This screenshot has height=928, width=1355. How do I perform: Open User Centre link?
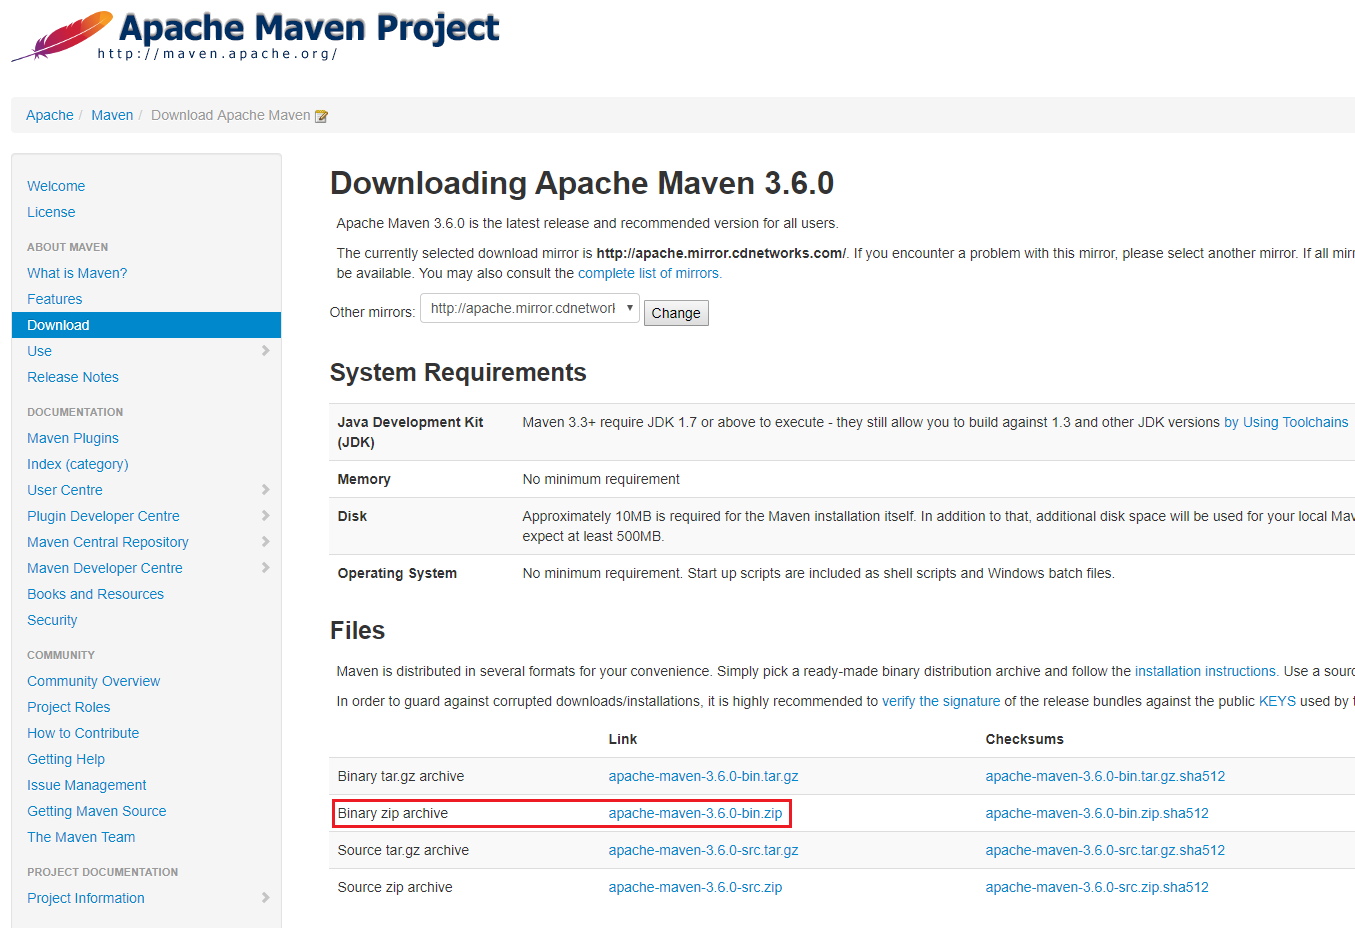(65, 490)
